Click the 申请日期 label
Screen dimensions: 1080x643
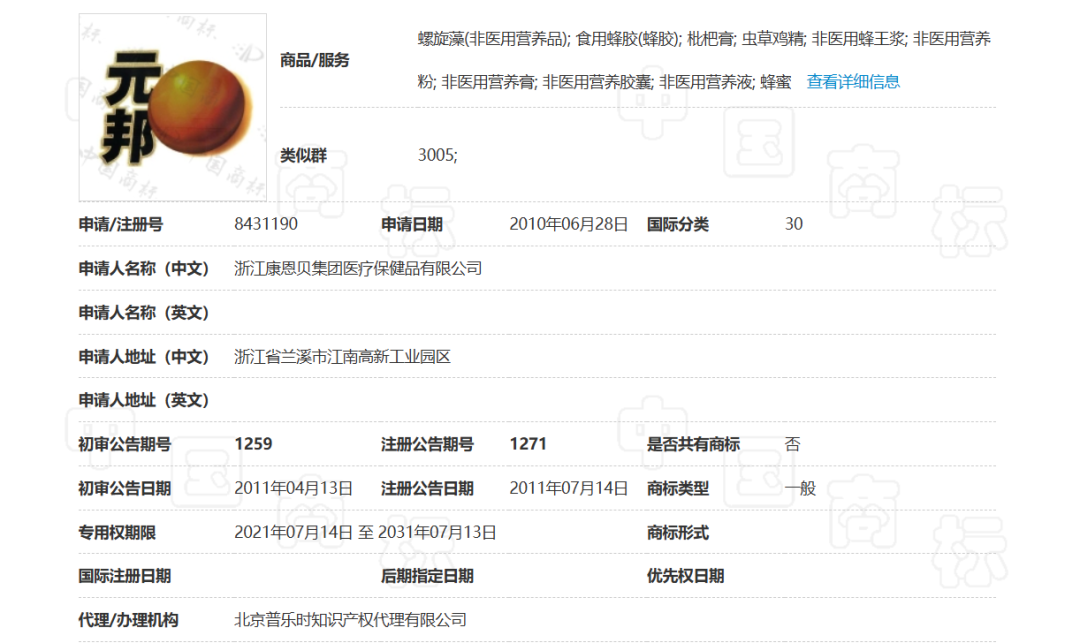(411, 224)
